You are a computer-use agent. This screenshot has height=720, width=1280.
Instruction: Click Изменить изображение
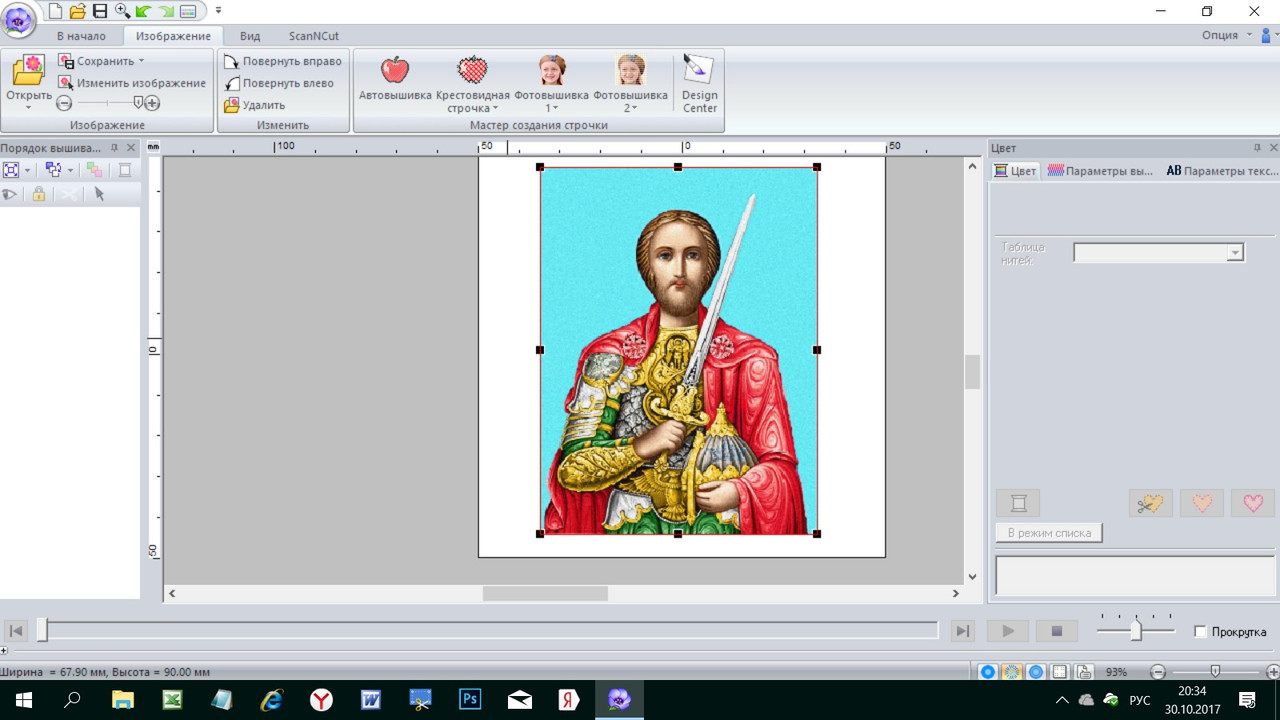(132, 83)
